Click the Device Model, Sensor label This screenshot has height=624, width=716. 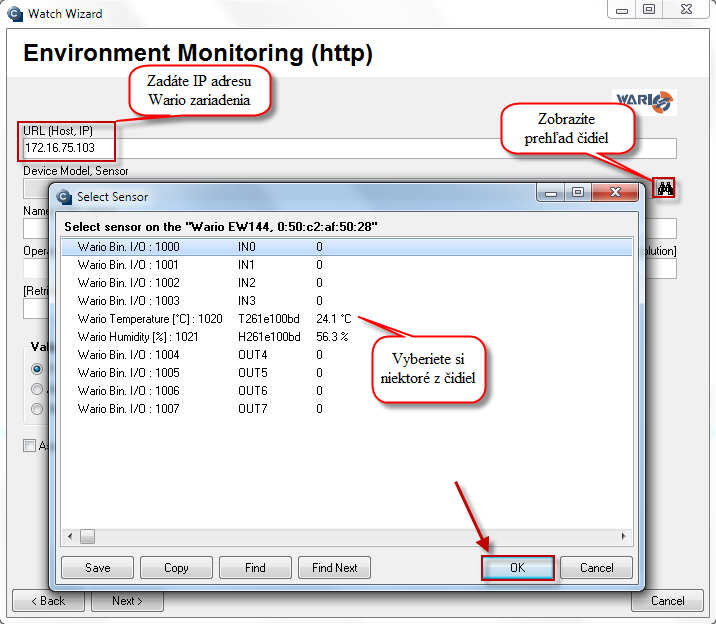[x=76, y=171]
